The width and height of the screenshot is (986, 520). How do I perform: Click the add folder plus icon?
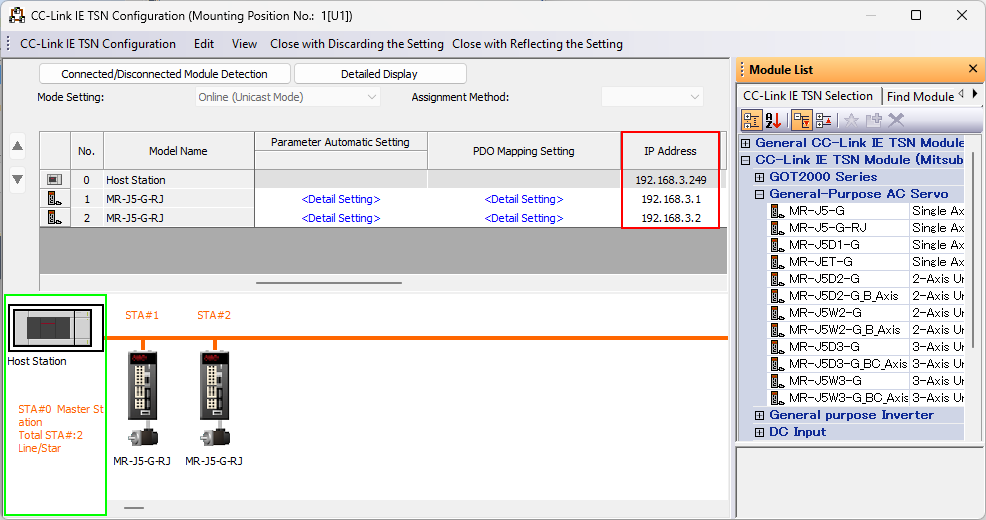click(x=874, y=120)
